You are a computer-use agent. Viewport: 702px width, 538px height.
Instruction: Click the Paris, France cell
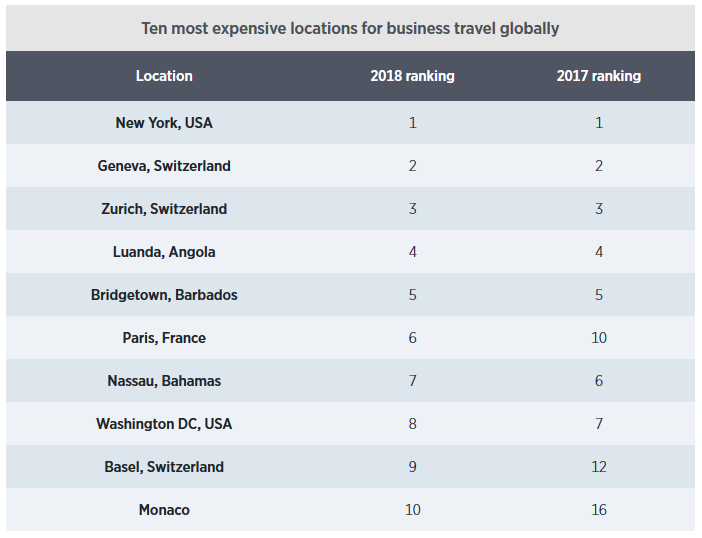[x=164, y=338]
